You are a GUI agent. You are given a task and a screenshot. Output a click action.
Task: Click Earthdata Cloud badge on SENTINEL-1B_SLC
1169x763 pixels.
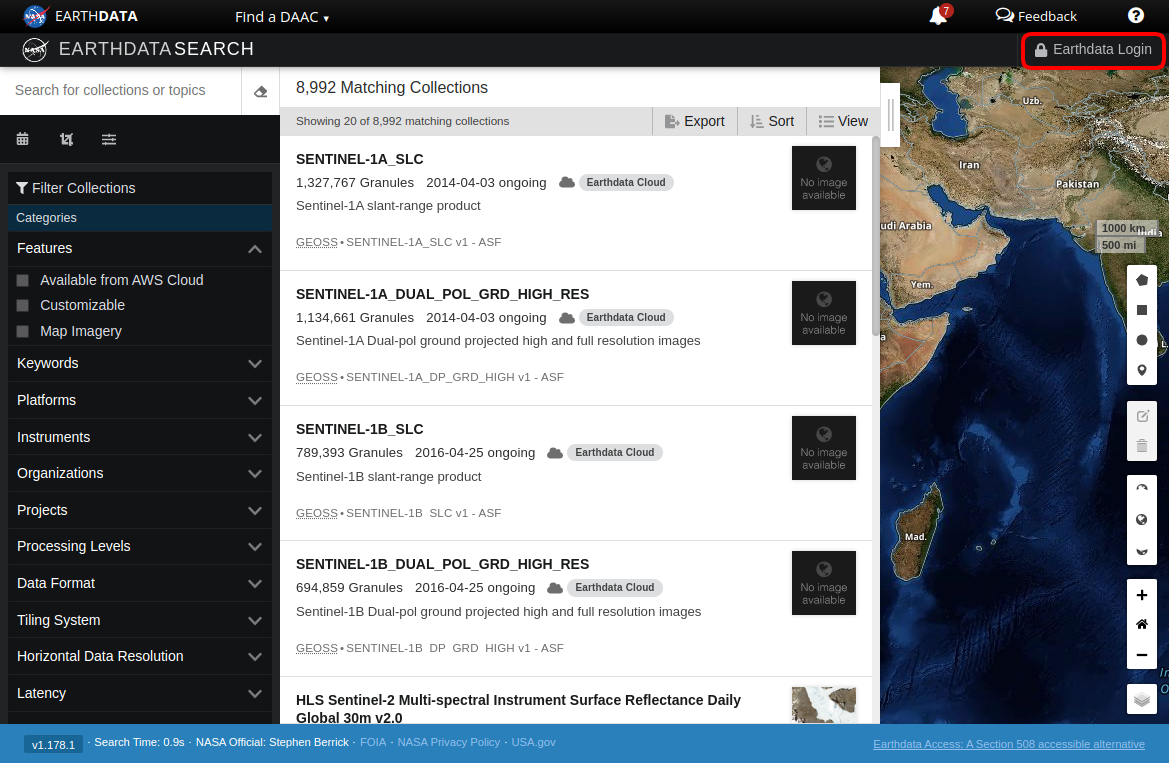[614, 453]
